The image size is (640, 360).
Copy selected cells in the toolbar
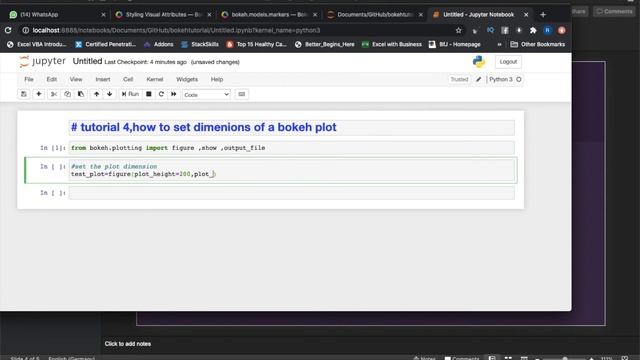click(67, 94)
